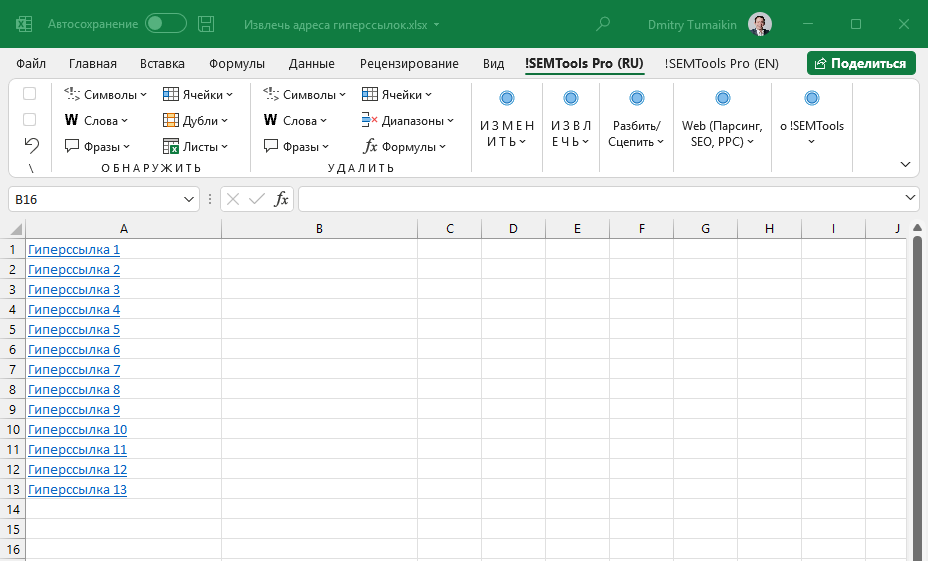Open Слова dropdown in УДАЛИТЬ group
This screenshot has width=928, height=561.
point(295,121)
